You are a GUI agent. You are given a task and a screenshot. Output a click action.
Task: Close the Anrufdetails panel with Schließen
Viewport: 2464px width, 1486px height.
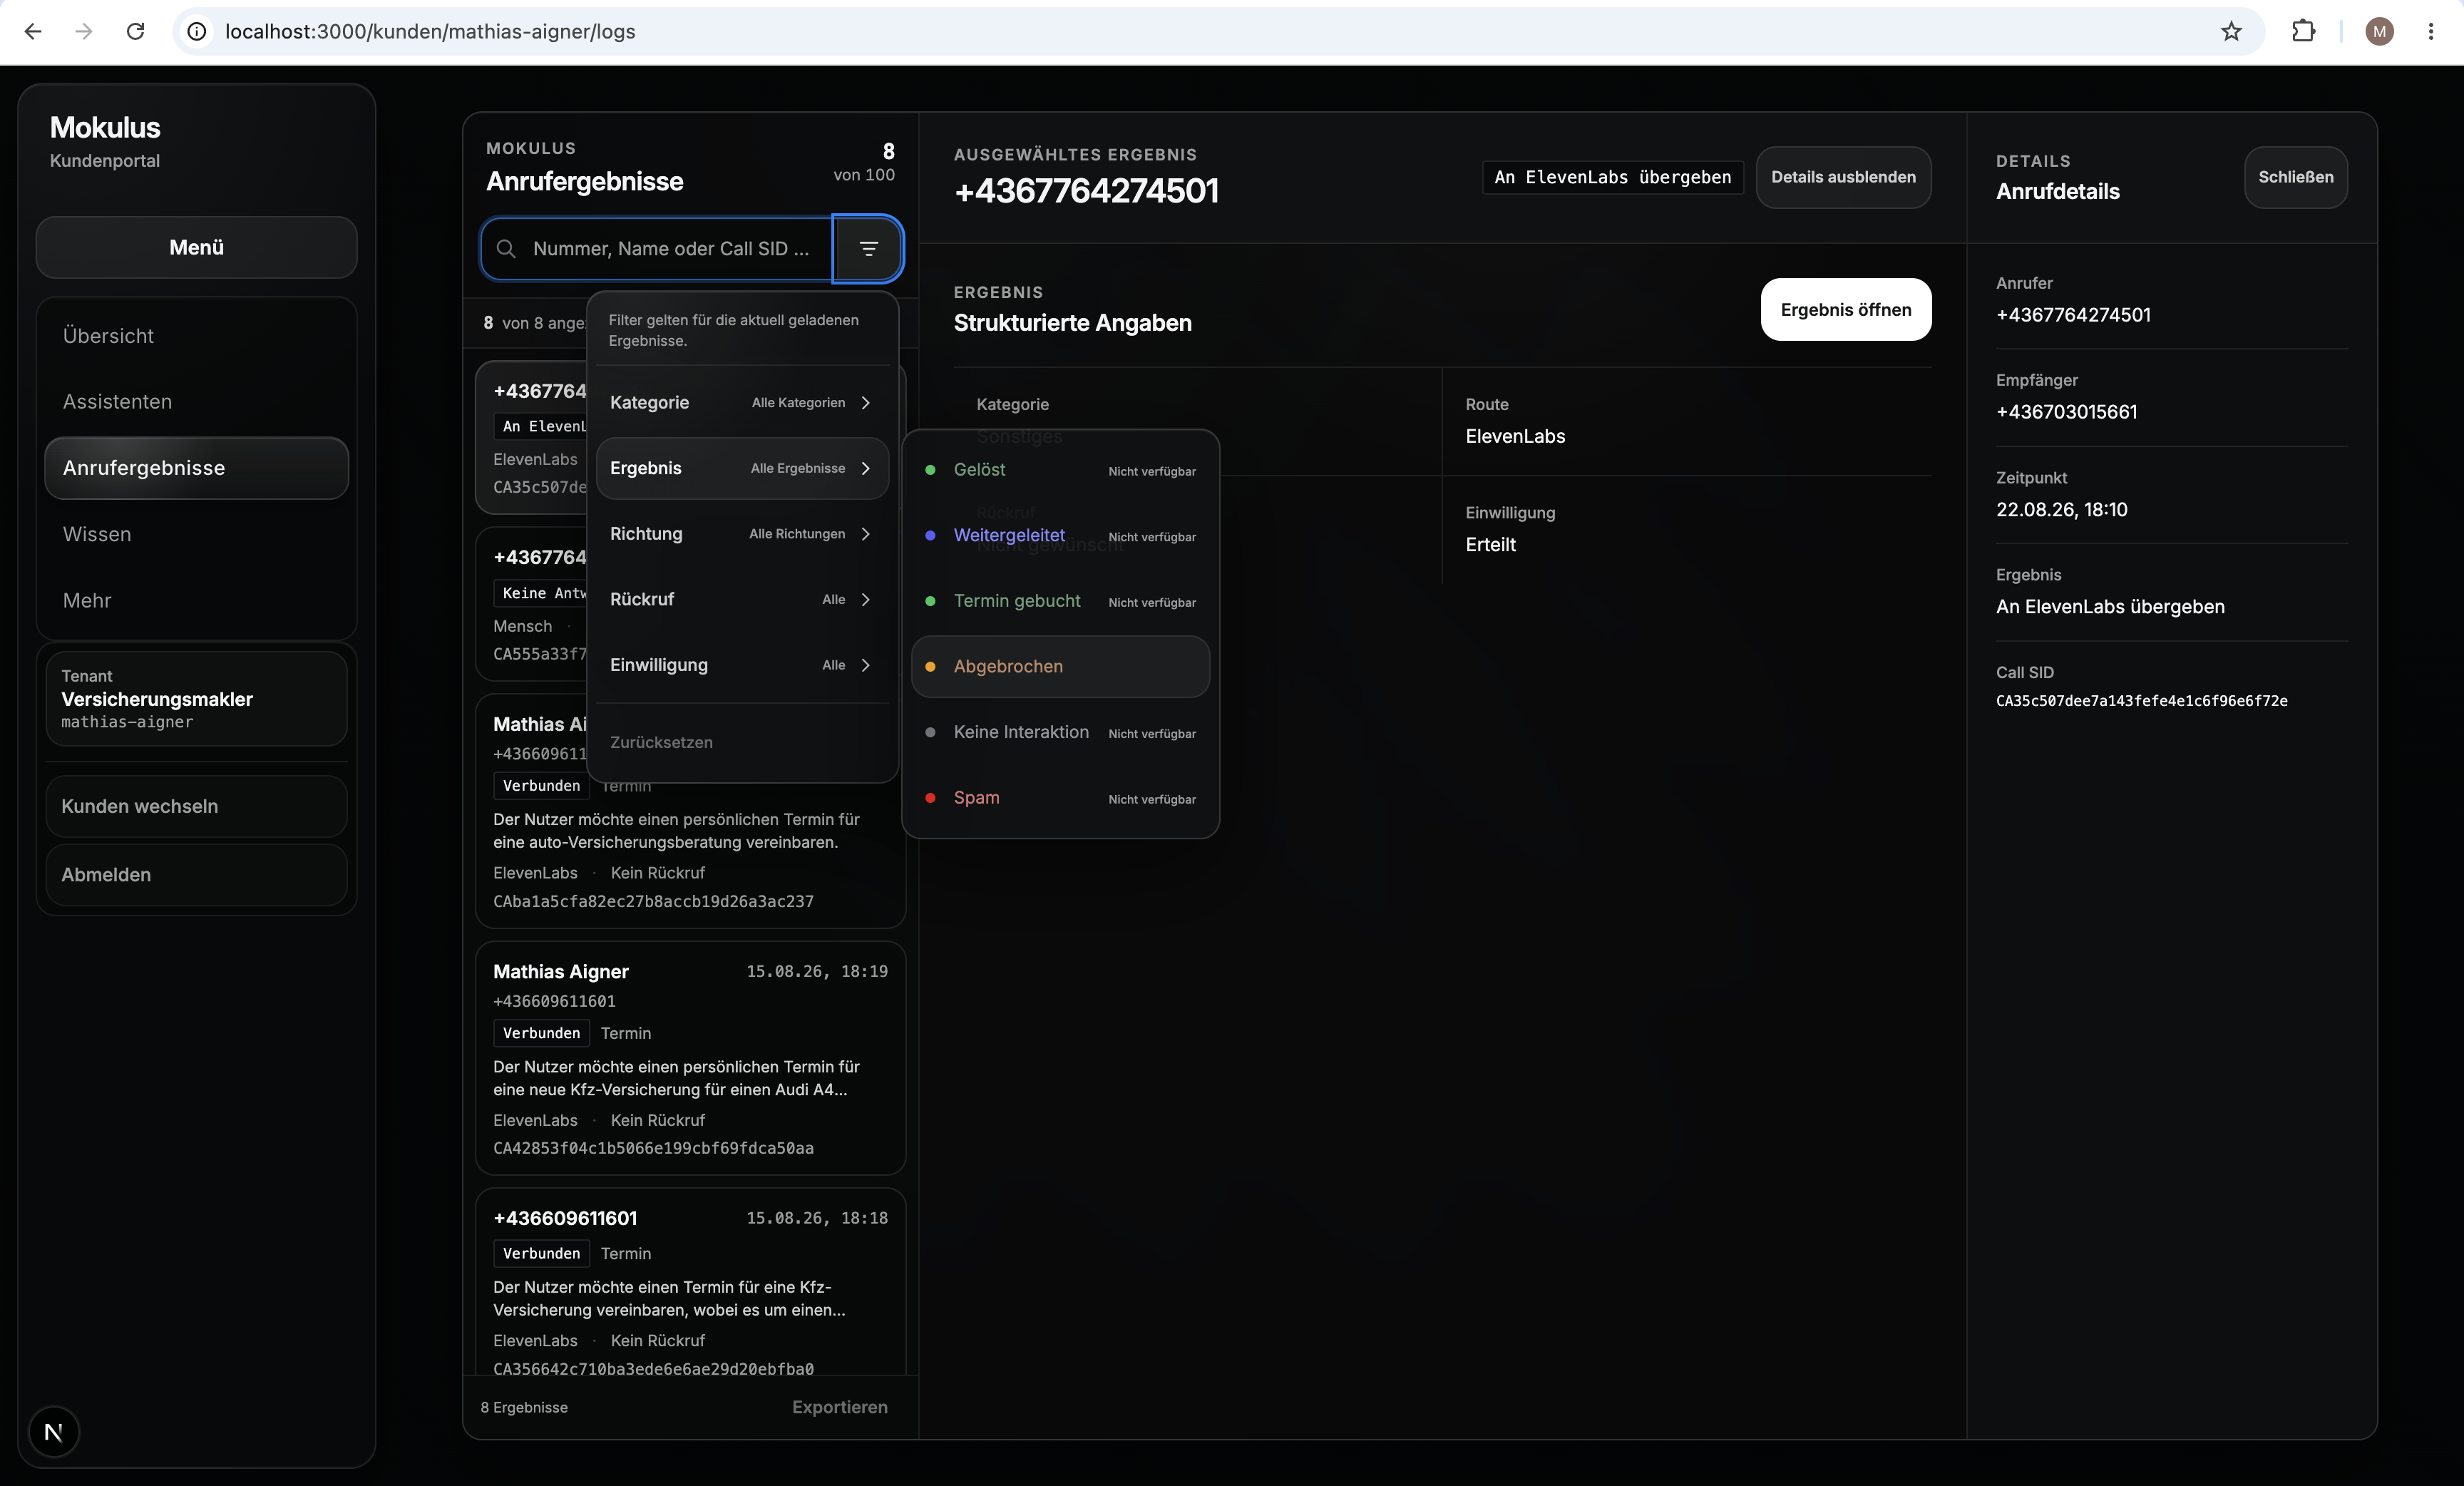tap(2295, 177)
